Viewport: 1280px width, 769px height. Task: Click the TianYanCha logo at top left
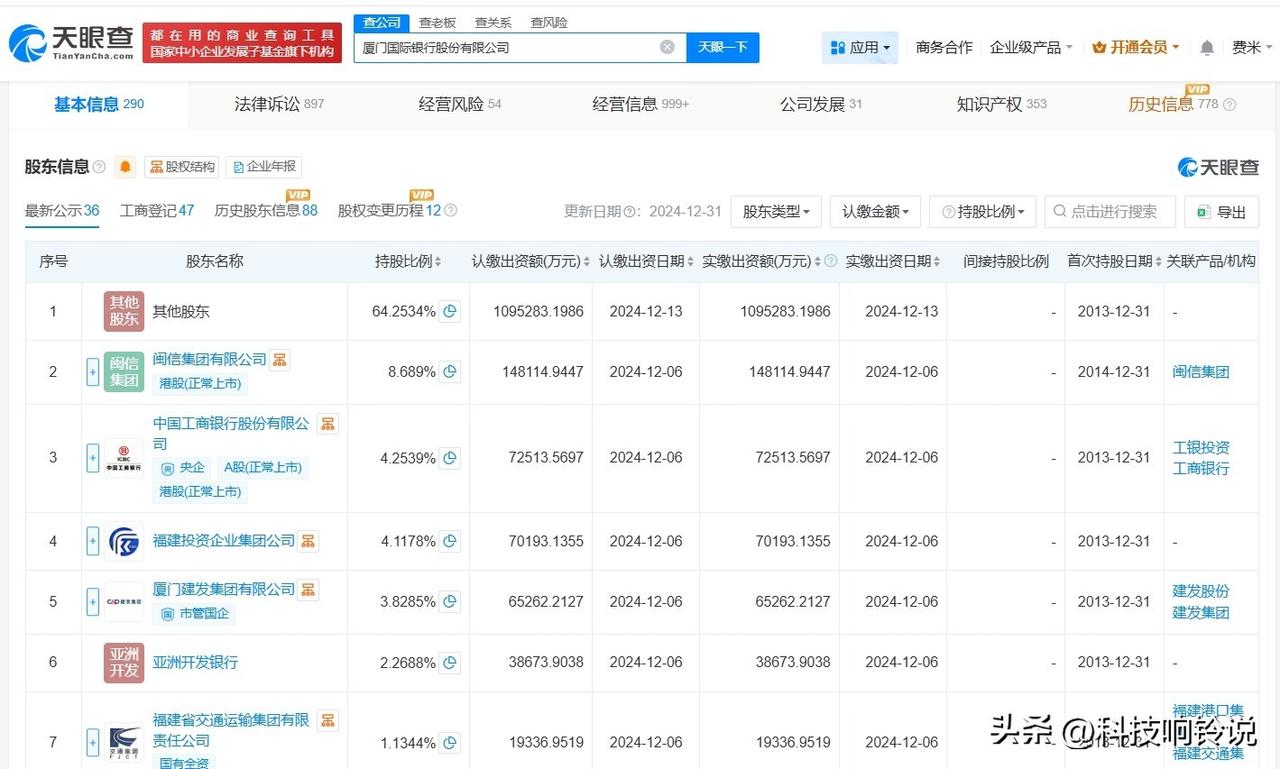pyautogui.click(x=71, y=43)
